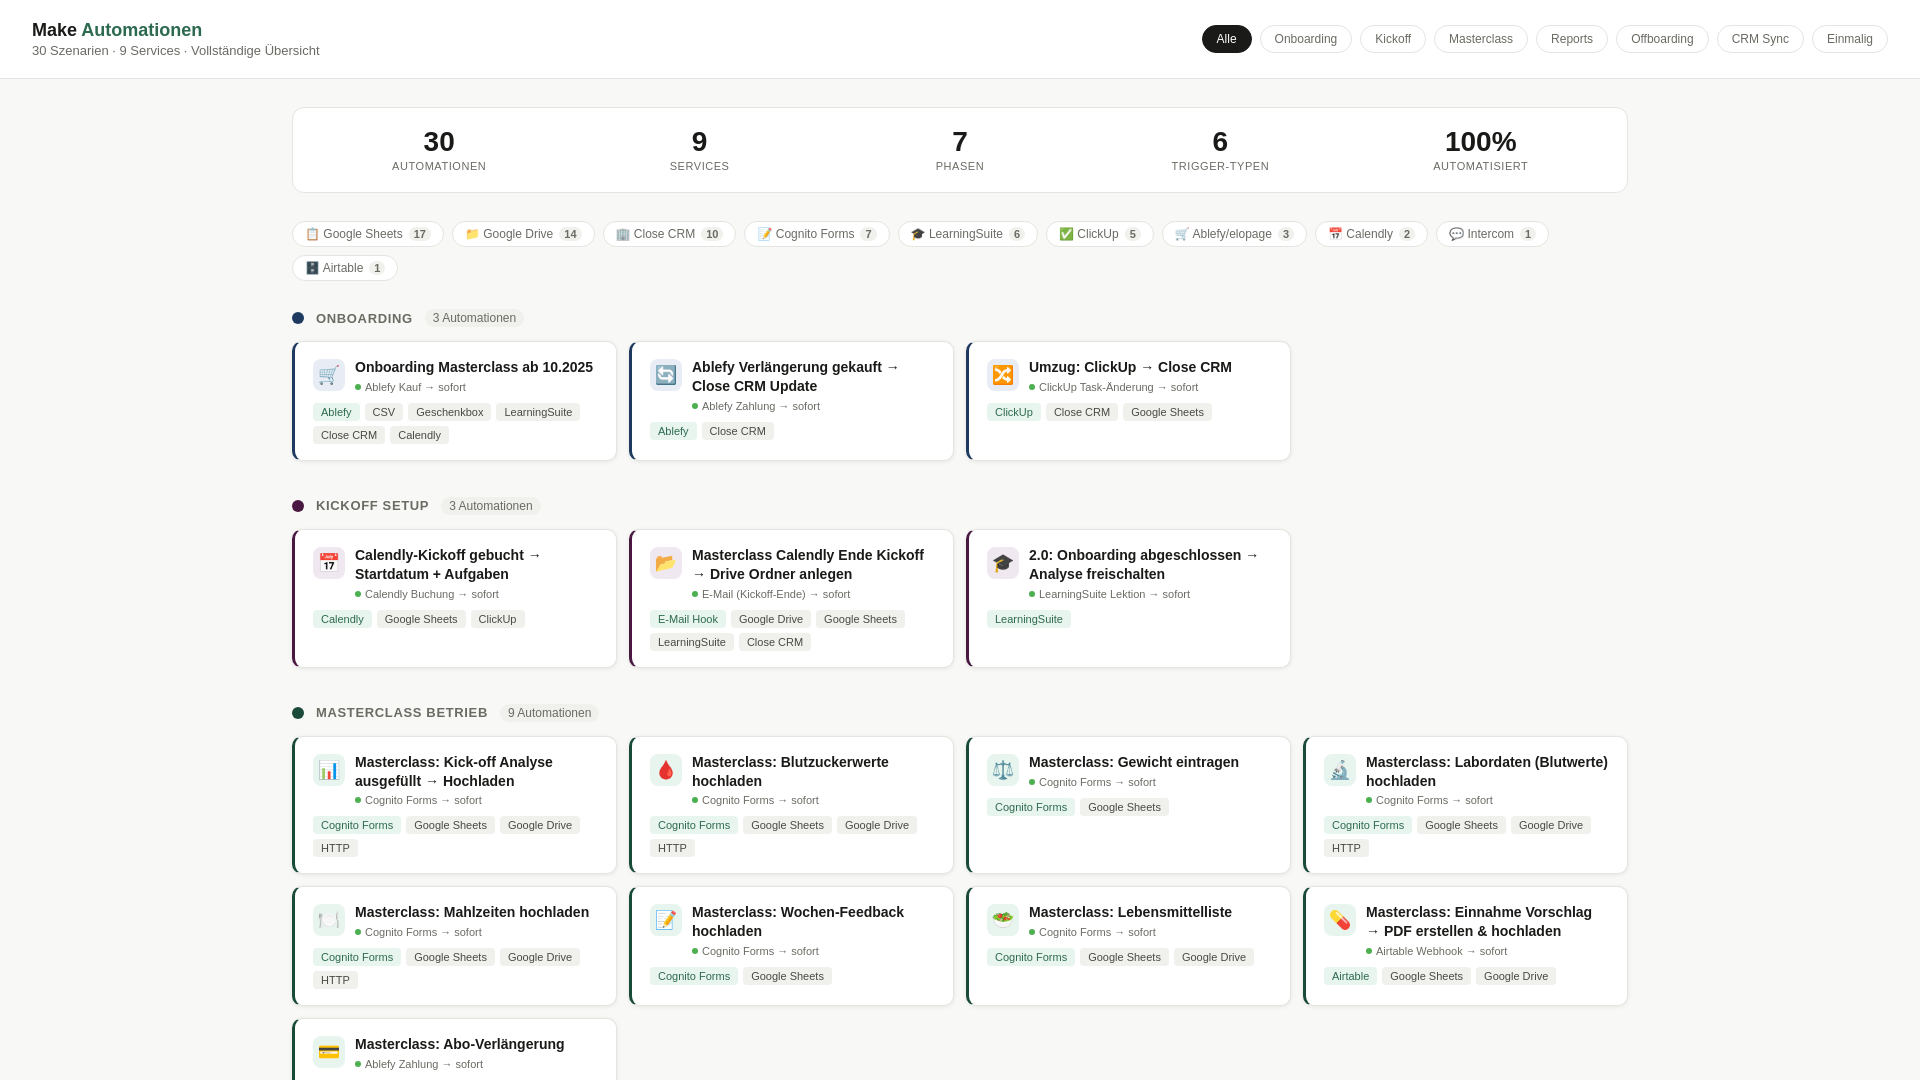Image resolution: width=1920 pixels, height=1080 pixels.
Task: Click the Geschenkbox tag on Onboarding Masterclass card
Action: 449,412
